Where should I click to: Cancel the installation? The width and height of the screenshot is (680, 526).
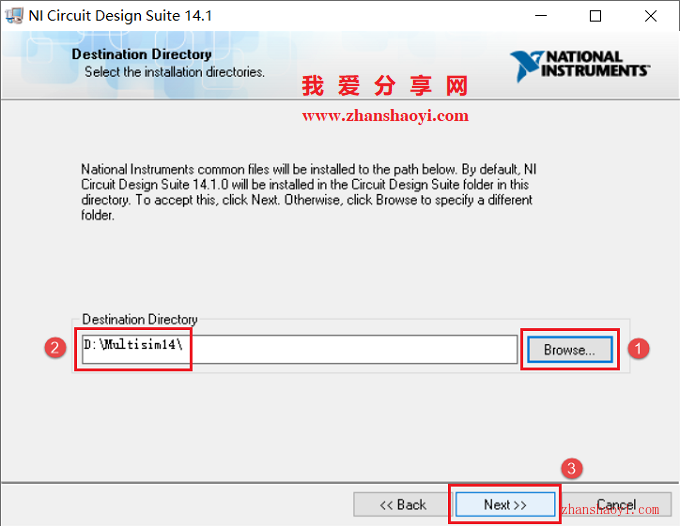pos(616,504)
